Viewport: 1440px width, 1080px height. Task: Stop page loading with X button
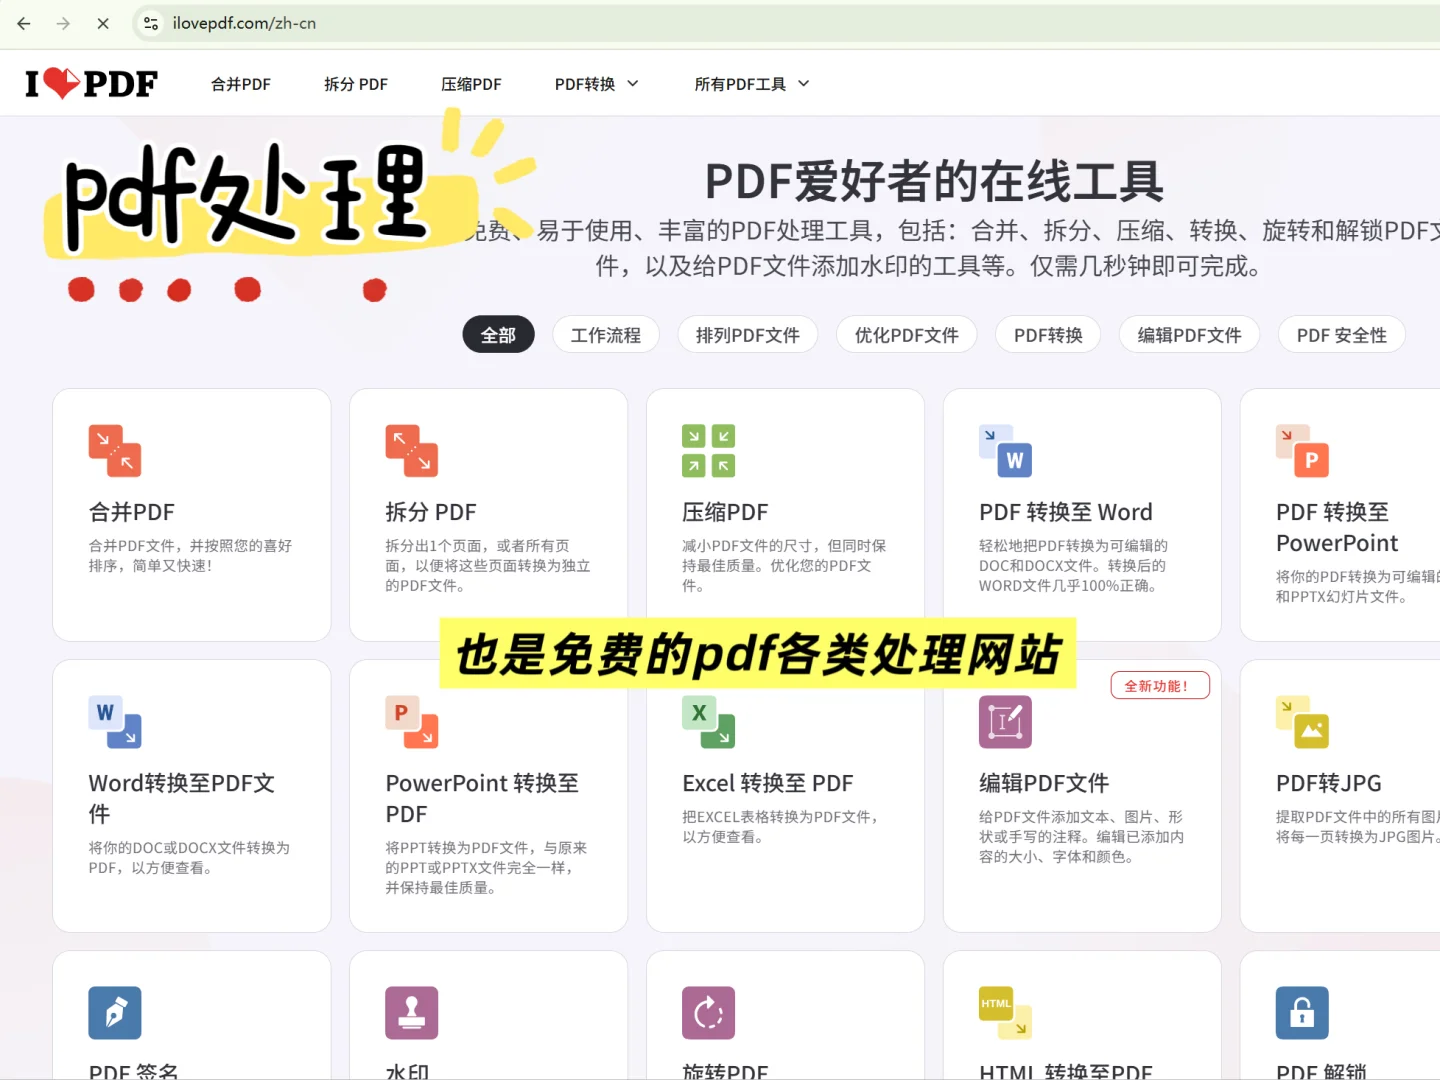103,23
